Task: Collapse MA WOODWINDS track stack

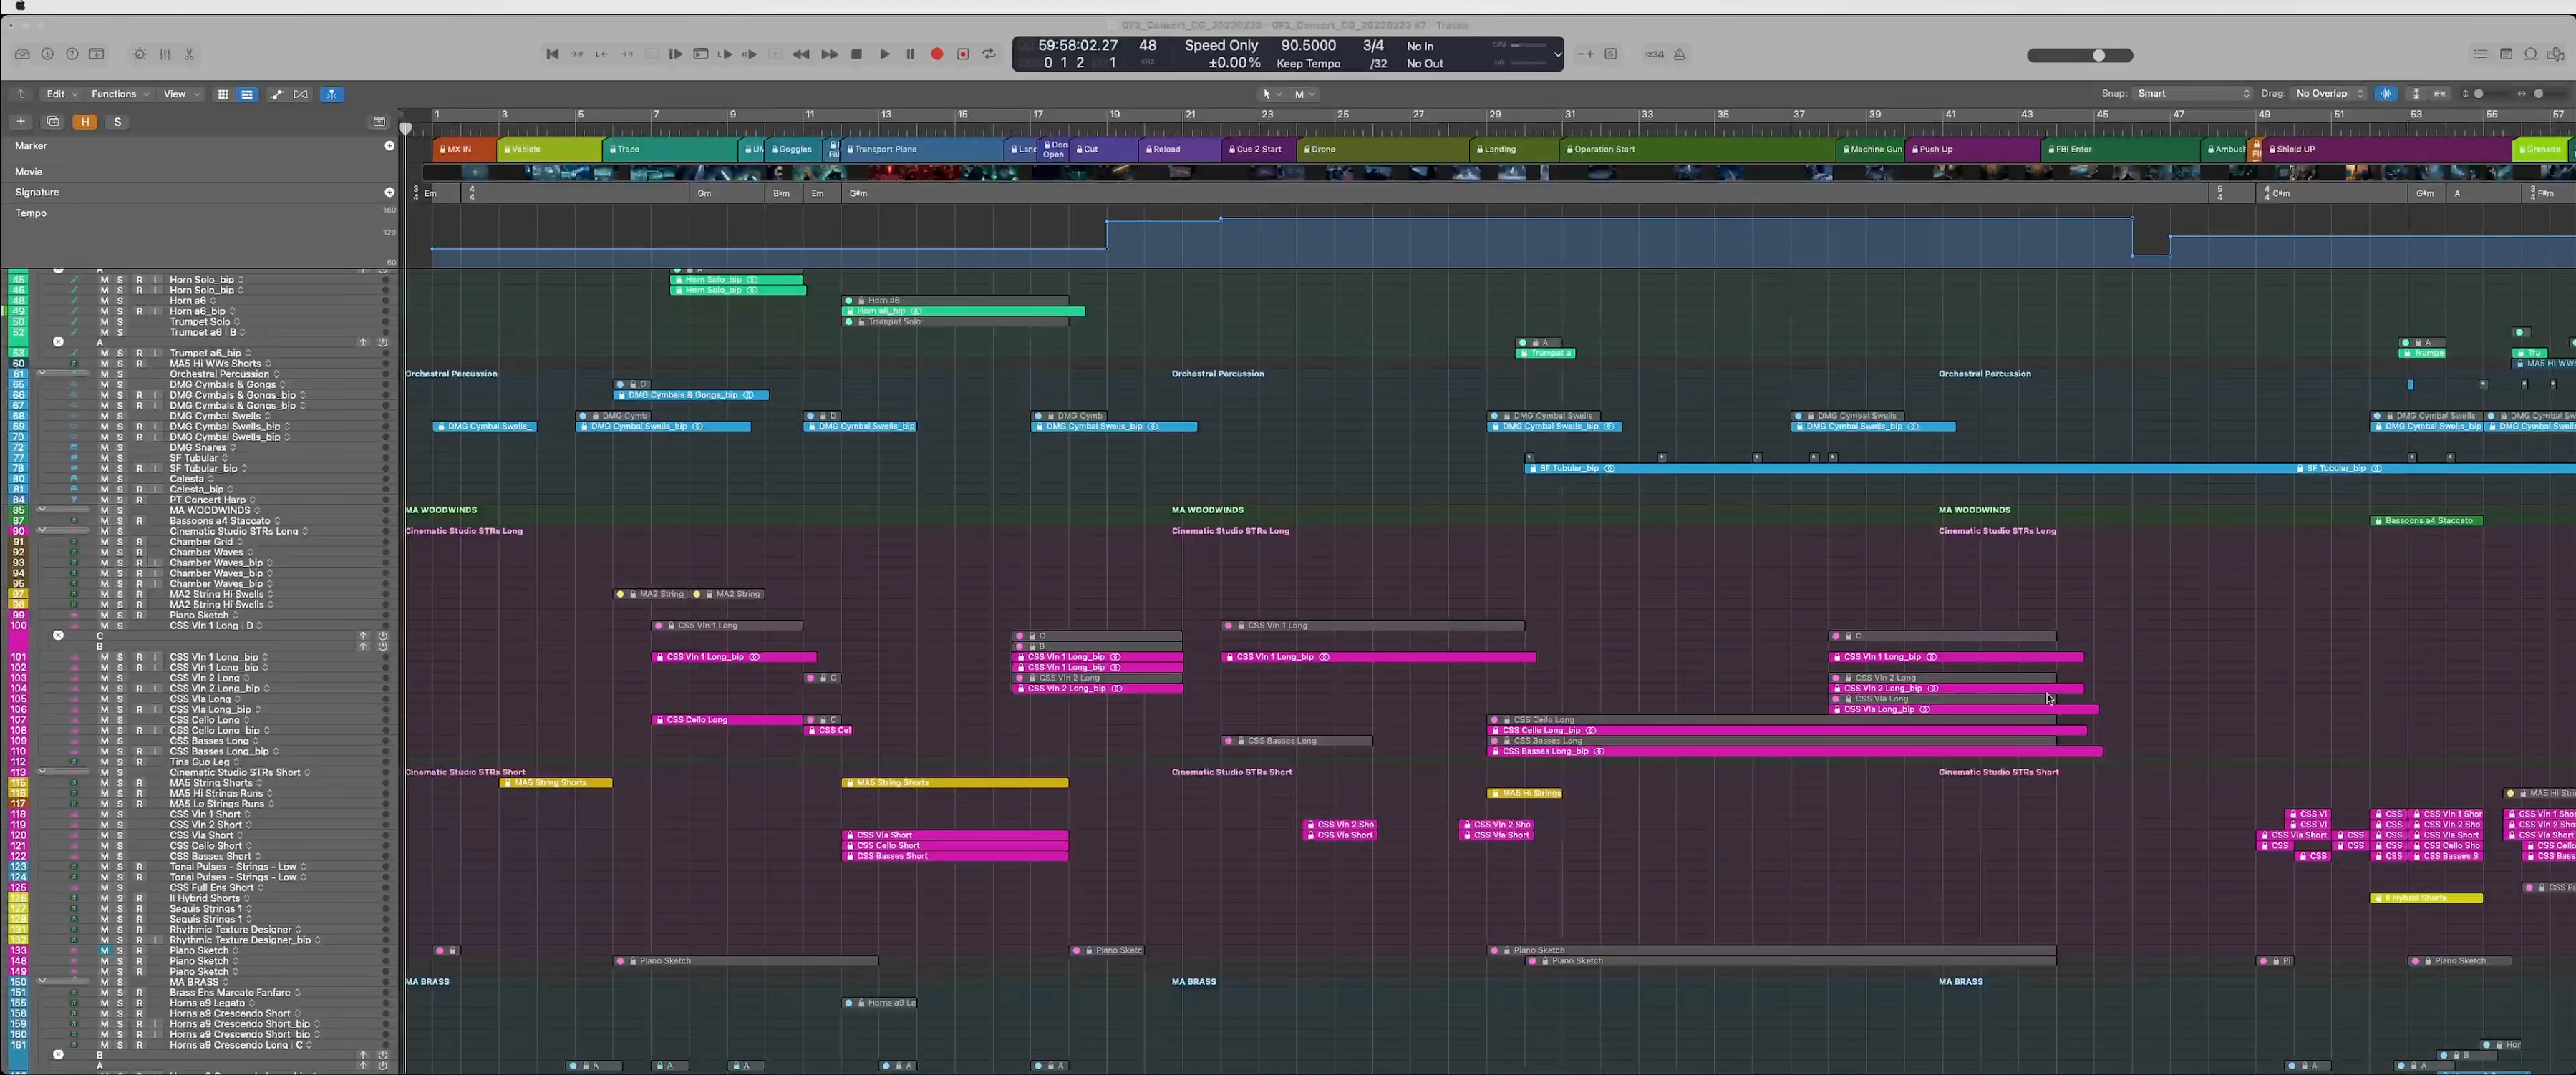Action: click(41, 510)
